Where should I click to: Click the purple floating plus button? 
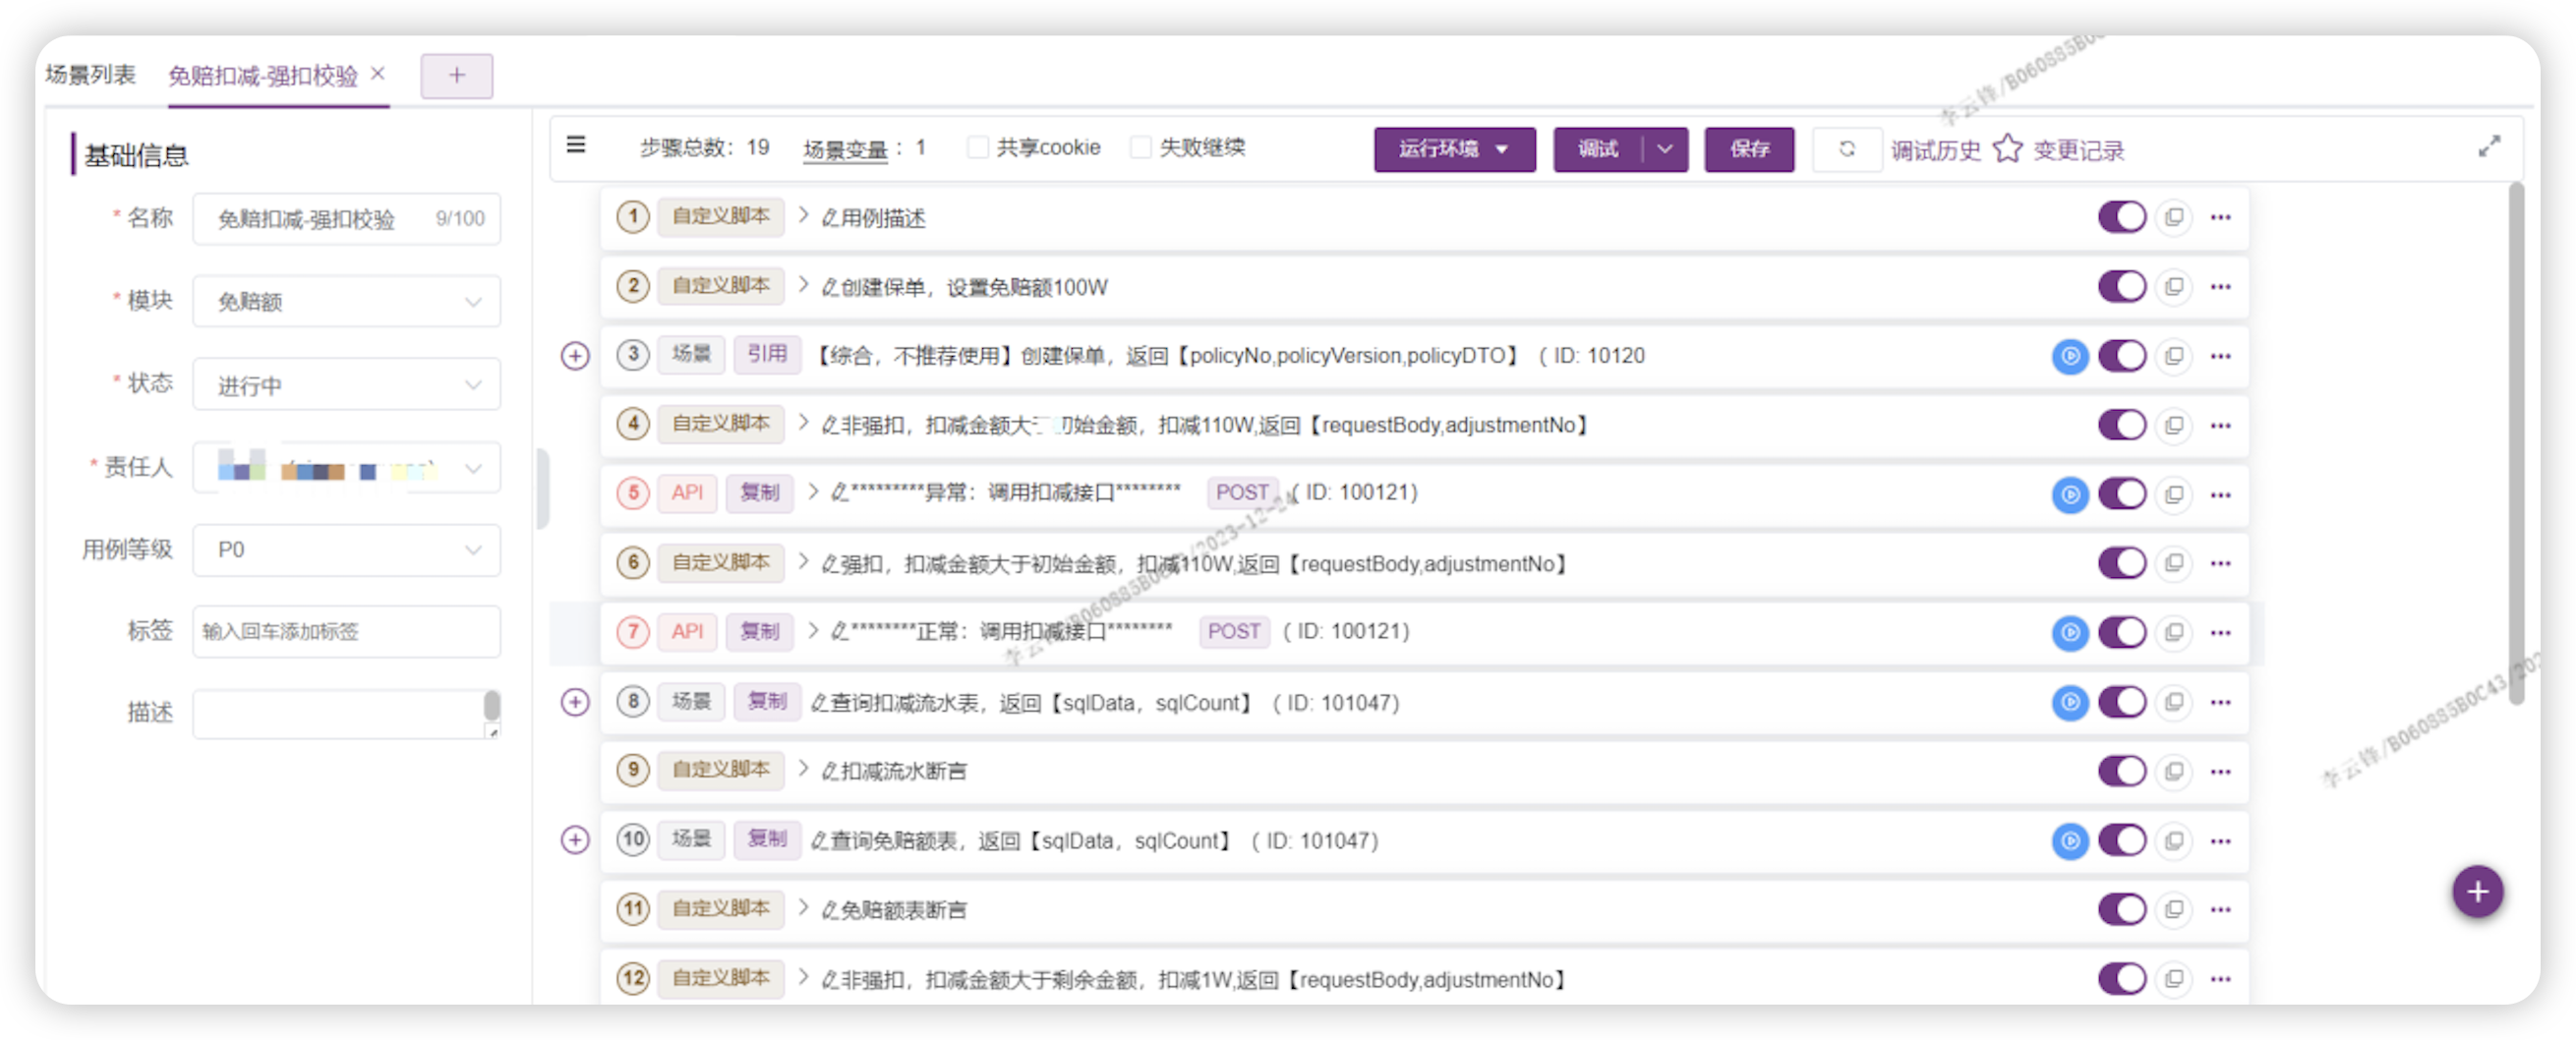coord(2477,891)
